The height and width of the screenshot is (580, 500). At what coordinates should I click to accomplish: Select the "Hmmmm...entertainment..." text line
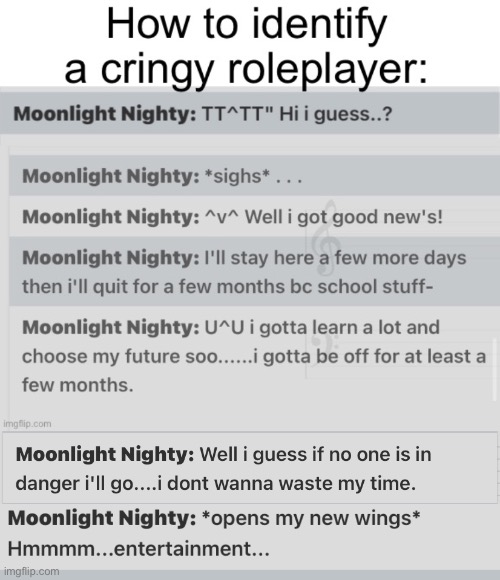click(x=139, y=548)
